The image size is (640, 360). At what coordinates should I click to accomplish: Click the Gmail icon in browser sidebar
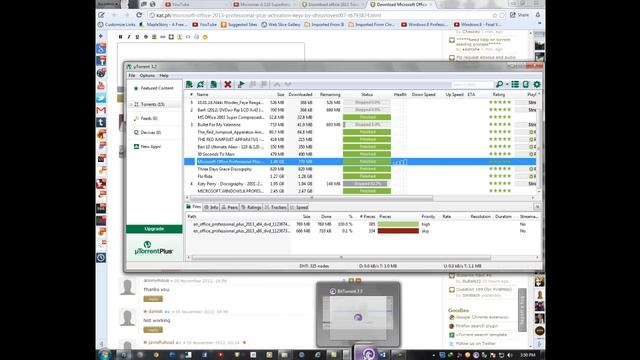click(x=101, y=110)
